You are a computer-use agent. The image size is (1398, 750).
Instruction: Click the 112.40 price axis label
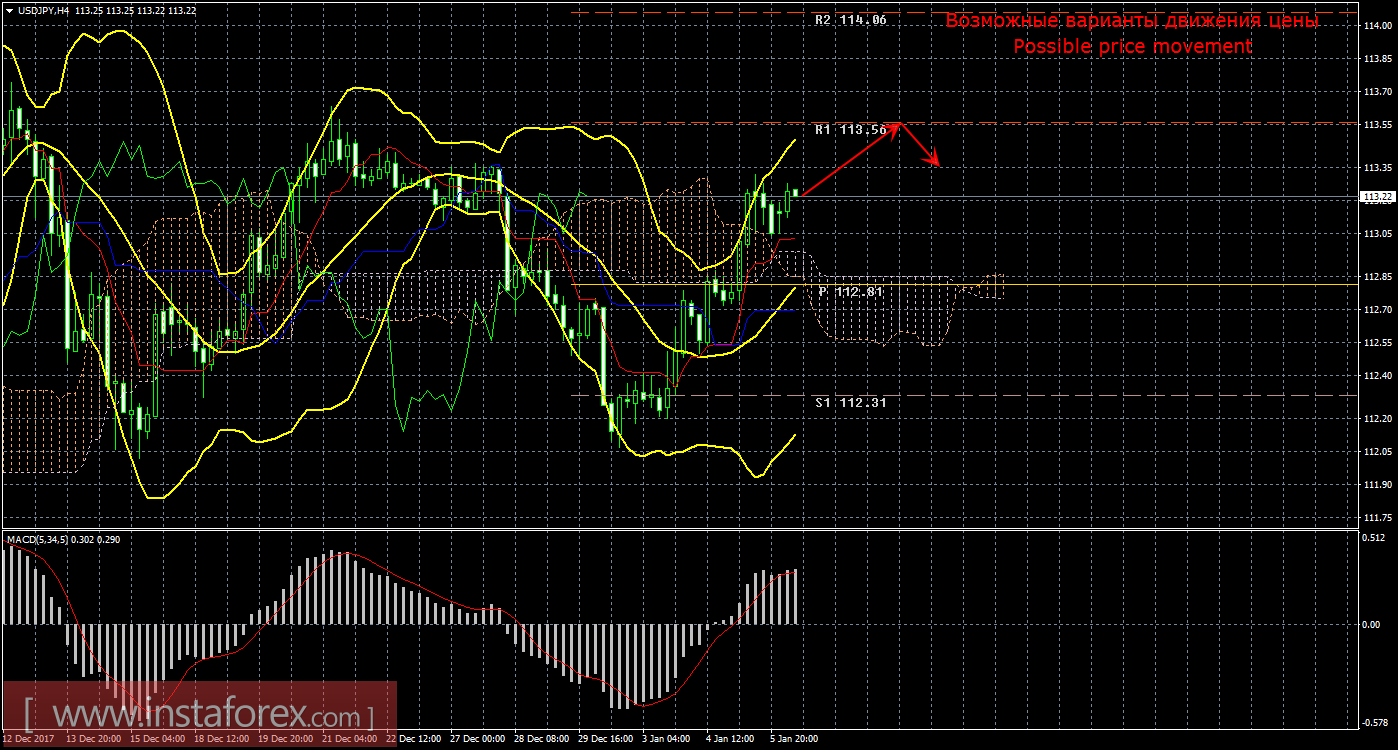[x=1378, y=375]
